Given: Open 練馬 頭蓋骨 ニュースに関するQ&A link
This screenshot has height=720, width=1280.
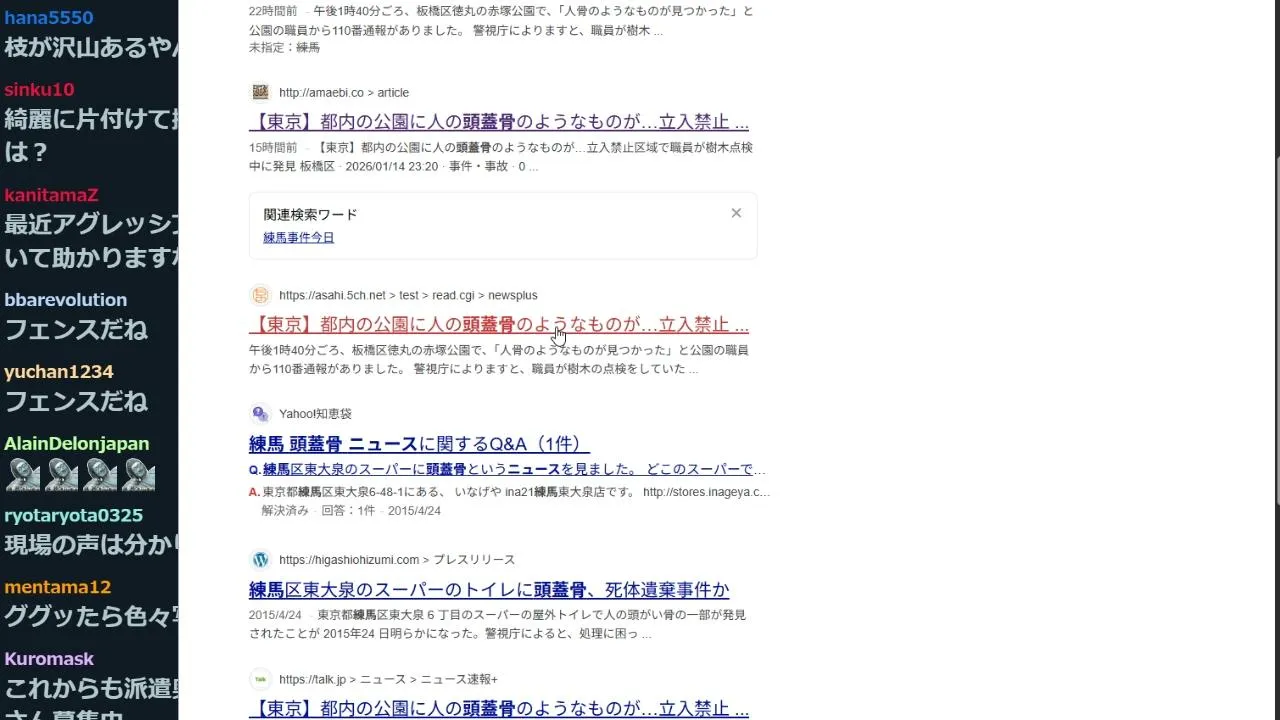Looking at the screenshot, I should [419, 444].
